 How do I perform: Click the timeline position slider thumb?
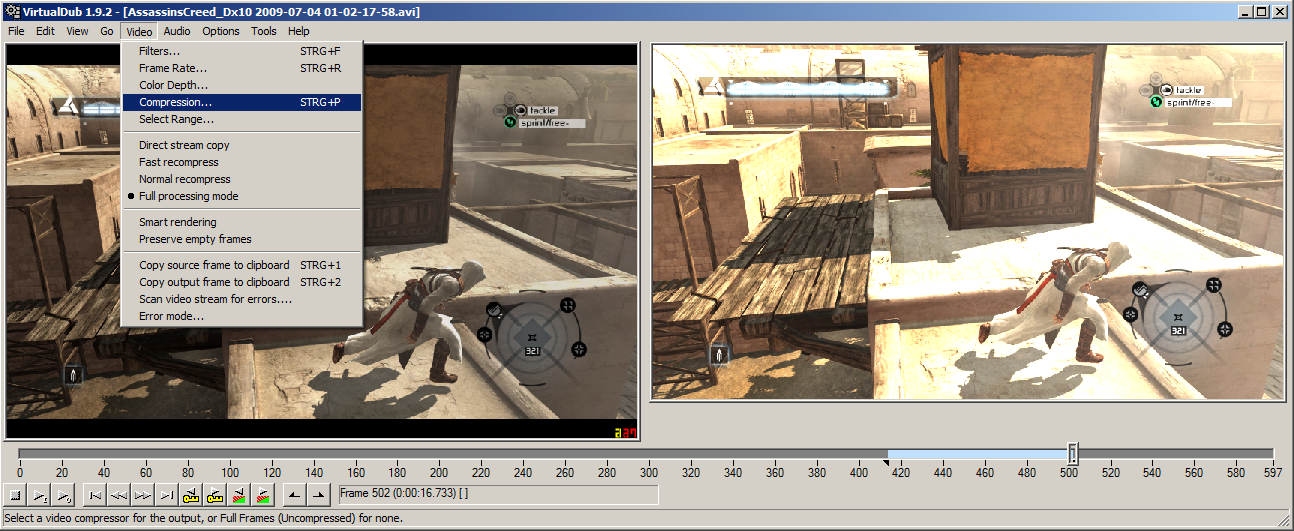click(1073, 455)
